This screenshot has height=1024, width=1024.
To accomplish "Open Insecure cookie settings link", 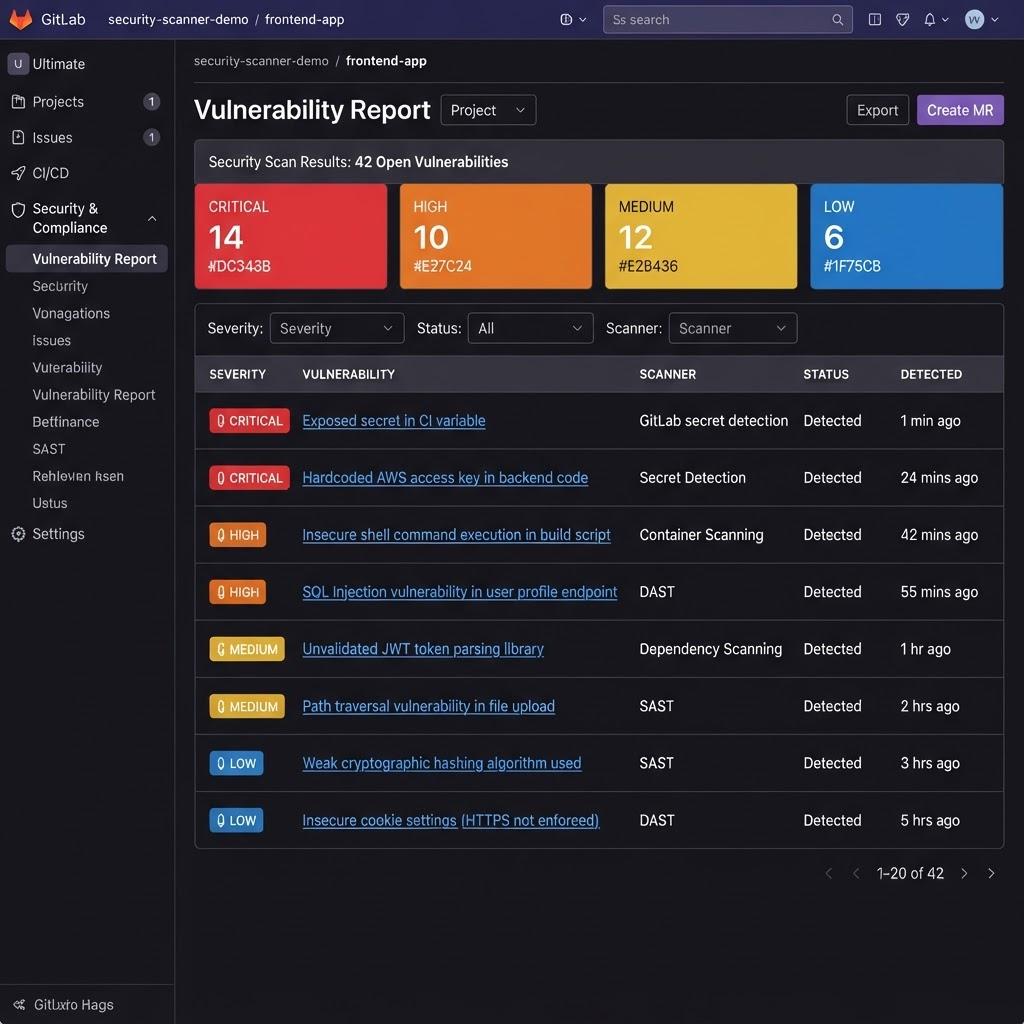I will click(451, 820).
